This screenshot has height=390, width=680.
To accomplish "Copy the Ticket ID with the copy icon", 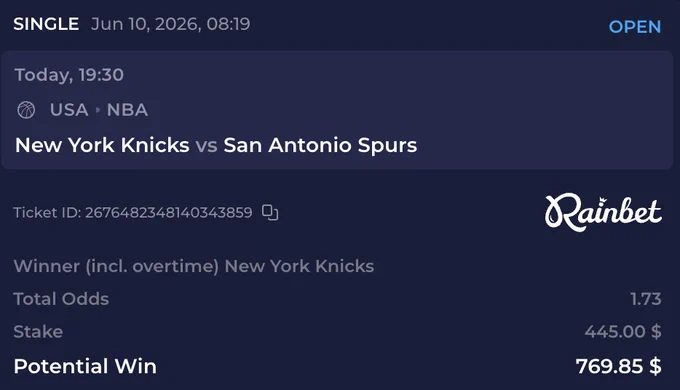I will pyautogui.click(x=270, y=213).
